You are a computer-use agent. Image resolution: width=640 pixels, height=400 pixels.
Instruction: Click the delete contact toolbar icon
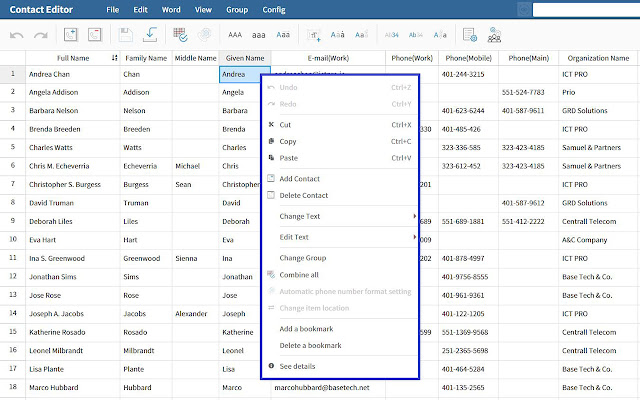(x=94, y=35)
